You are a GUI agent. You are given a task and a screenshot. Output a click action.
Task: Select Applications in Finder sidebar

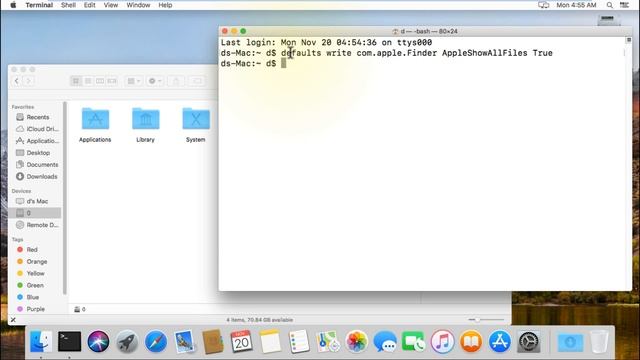point(36,141)
